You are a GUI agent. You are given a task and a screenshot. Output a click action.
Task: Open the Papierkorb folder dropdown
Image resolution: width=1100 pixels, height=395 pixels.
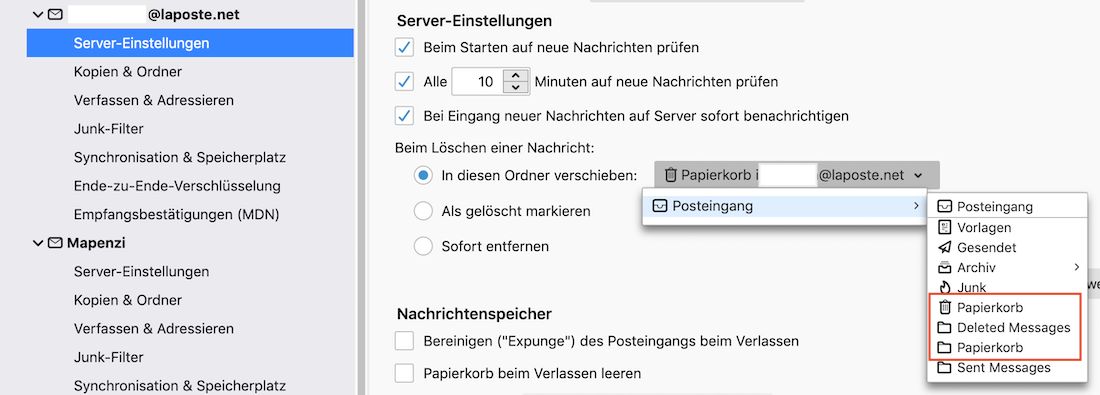click(796, 175)
